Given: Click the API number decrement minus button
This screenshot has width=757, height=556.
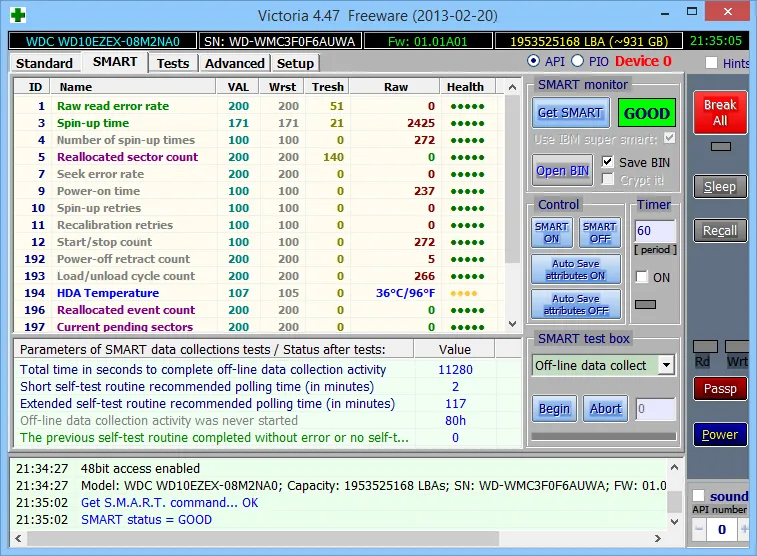Looking at the screenshot, I should 699,529.
